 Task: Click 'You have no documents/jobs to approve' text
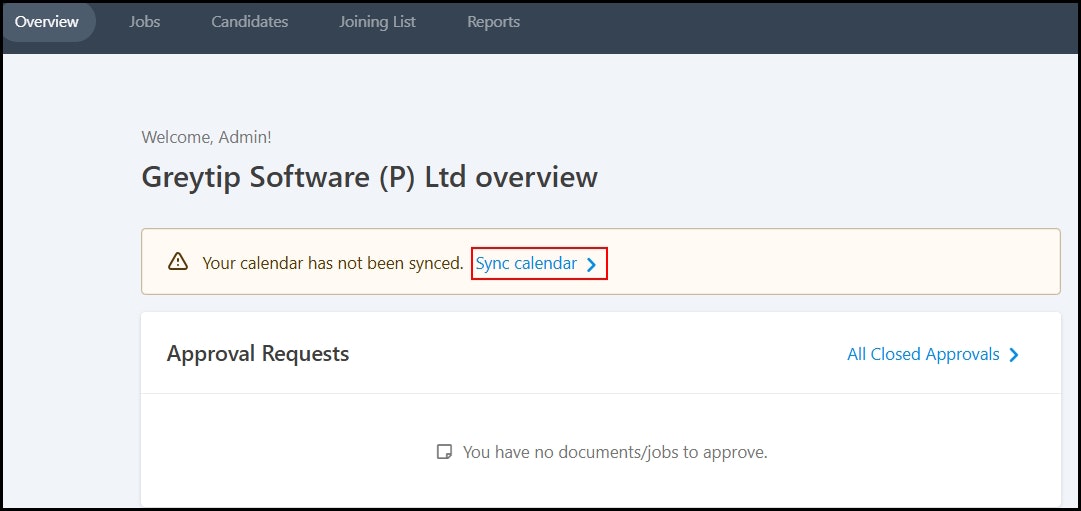click(x=615, y=452)
